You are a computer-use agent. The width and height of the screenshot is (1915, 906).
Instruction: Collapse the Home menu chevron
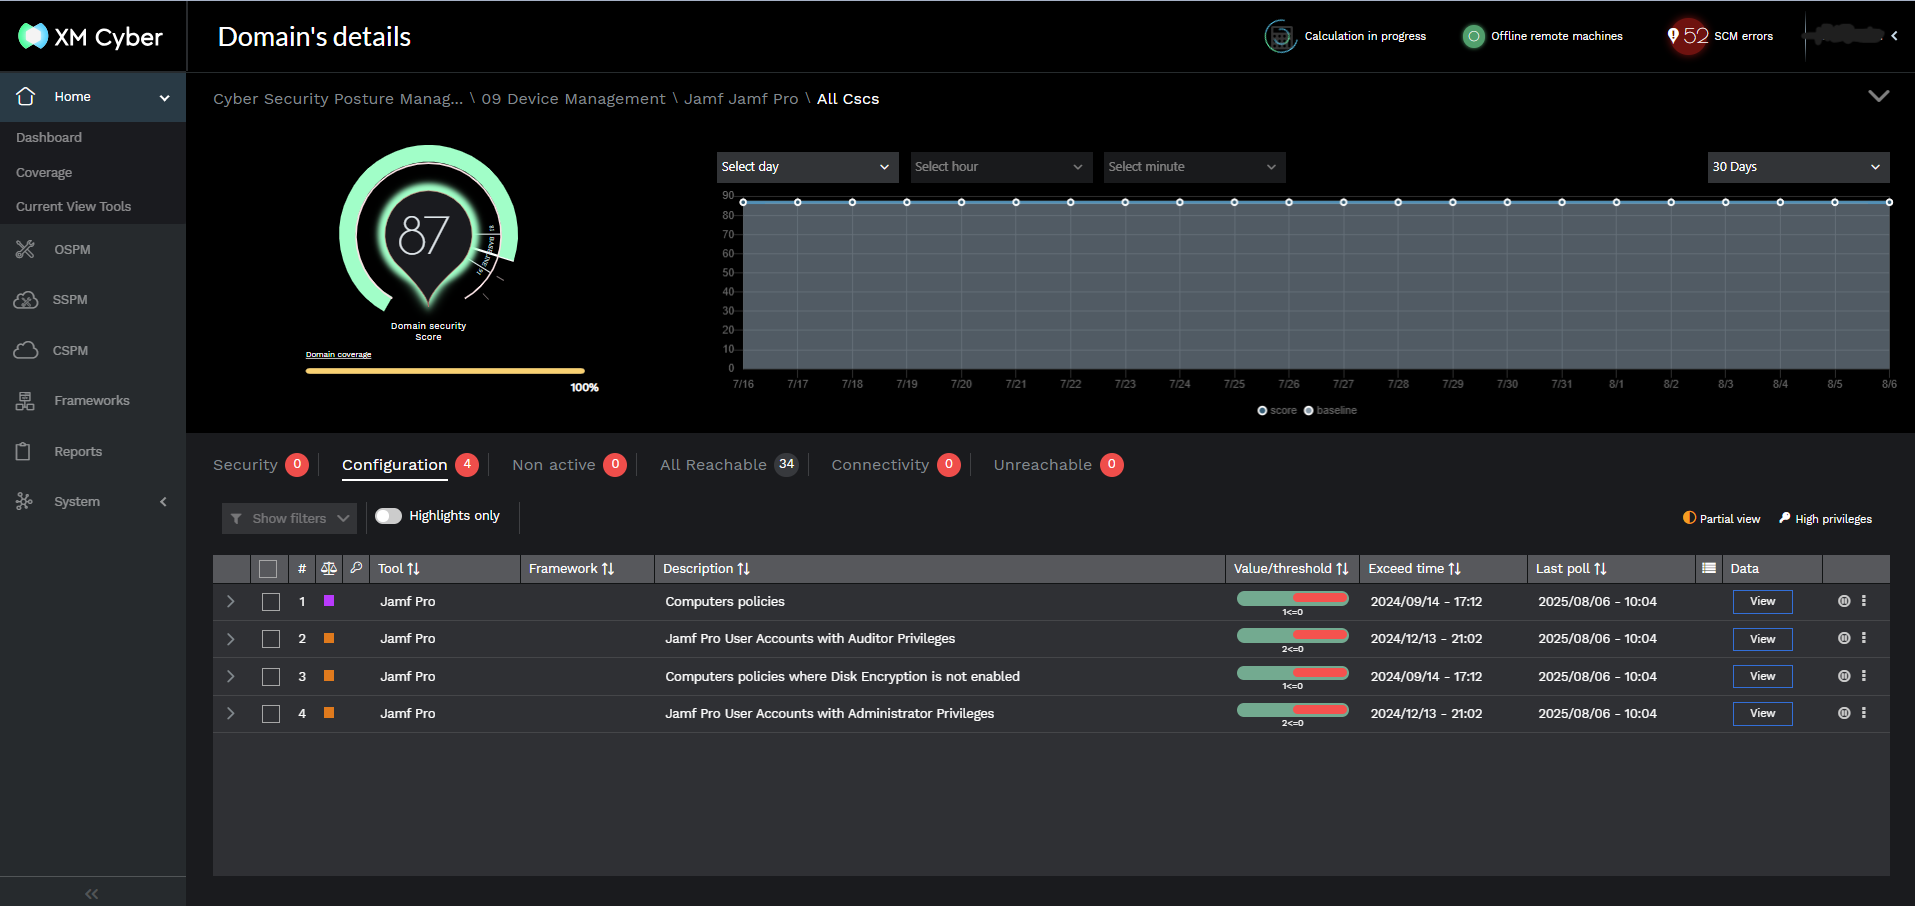165,97
